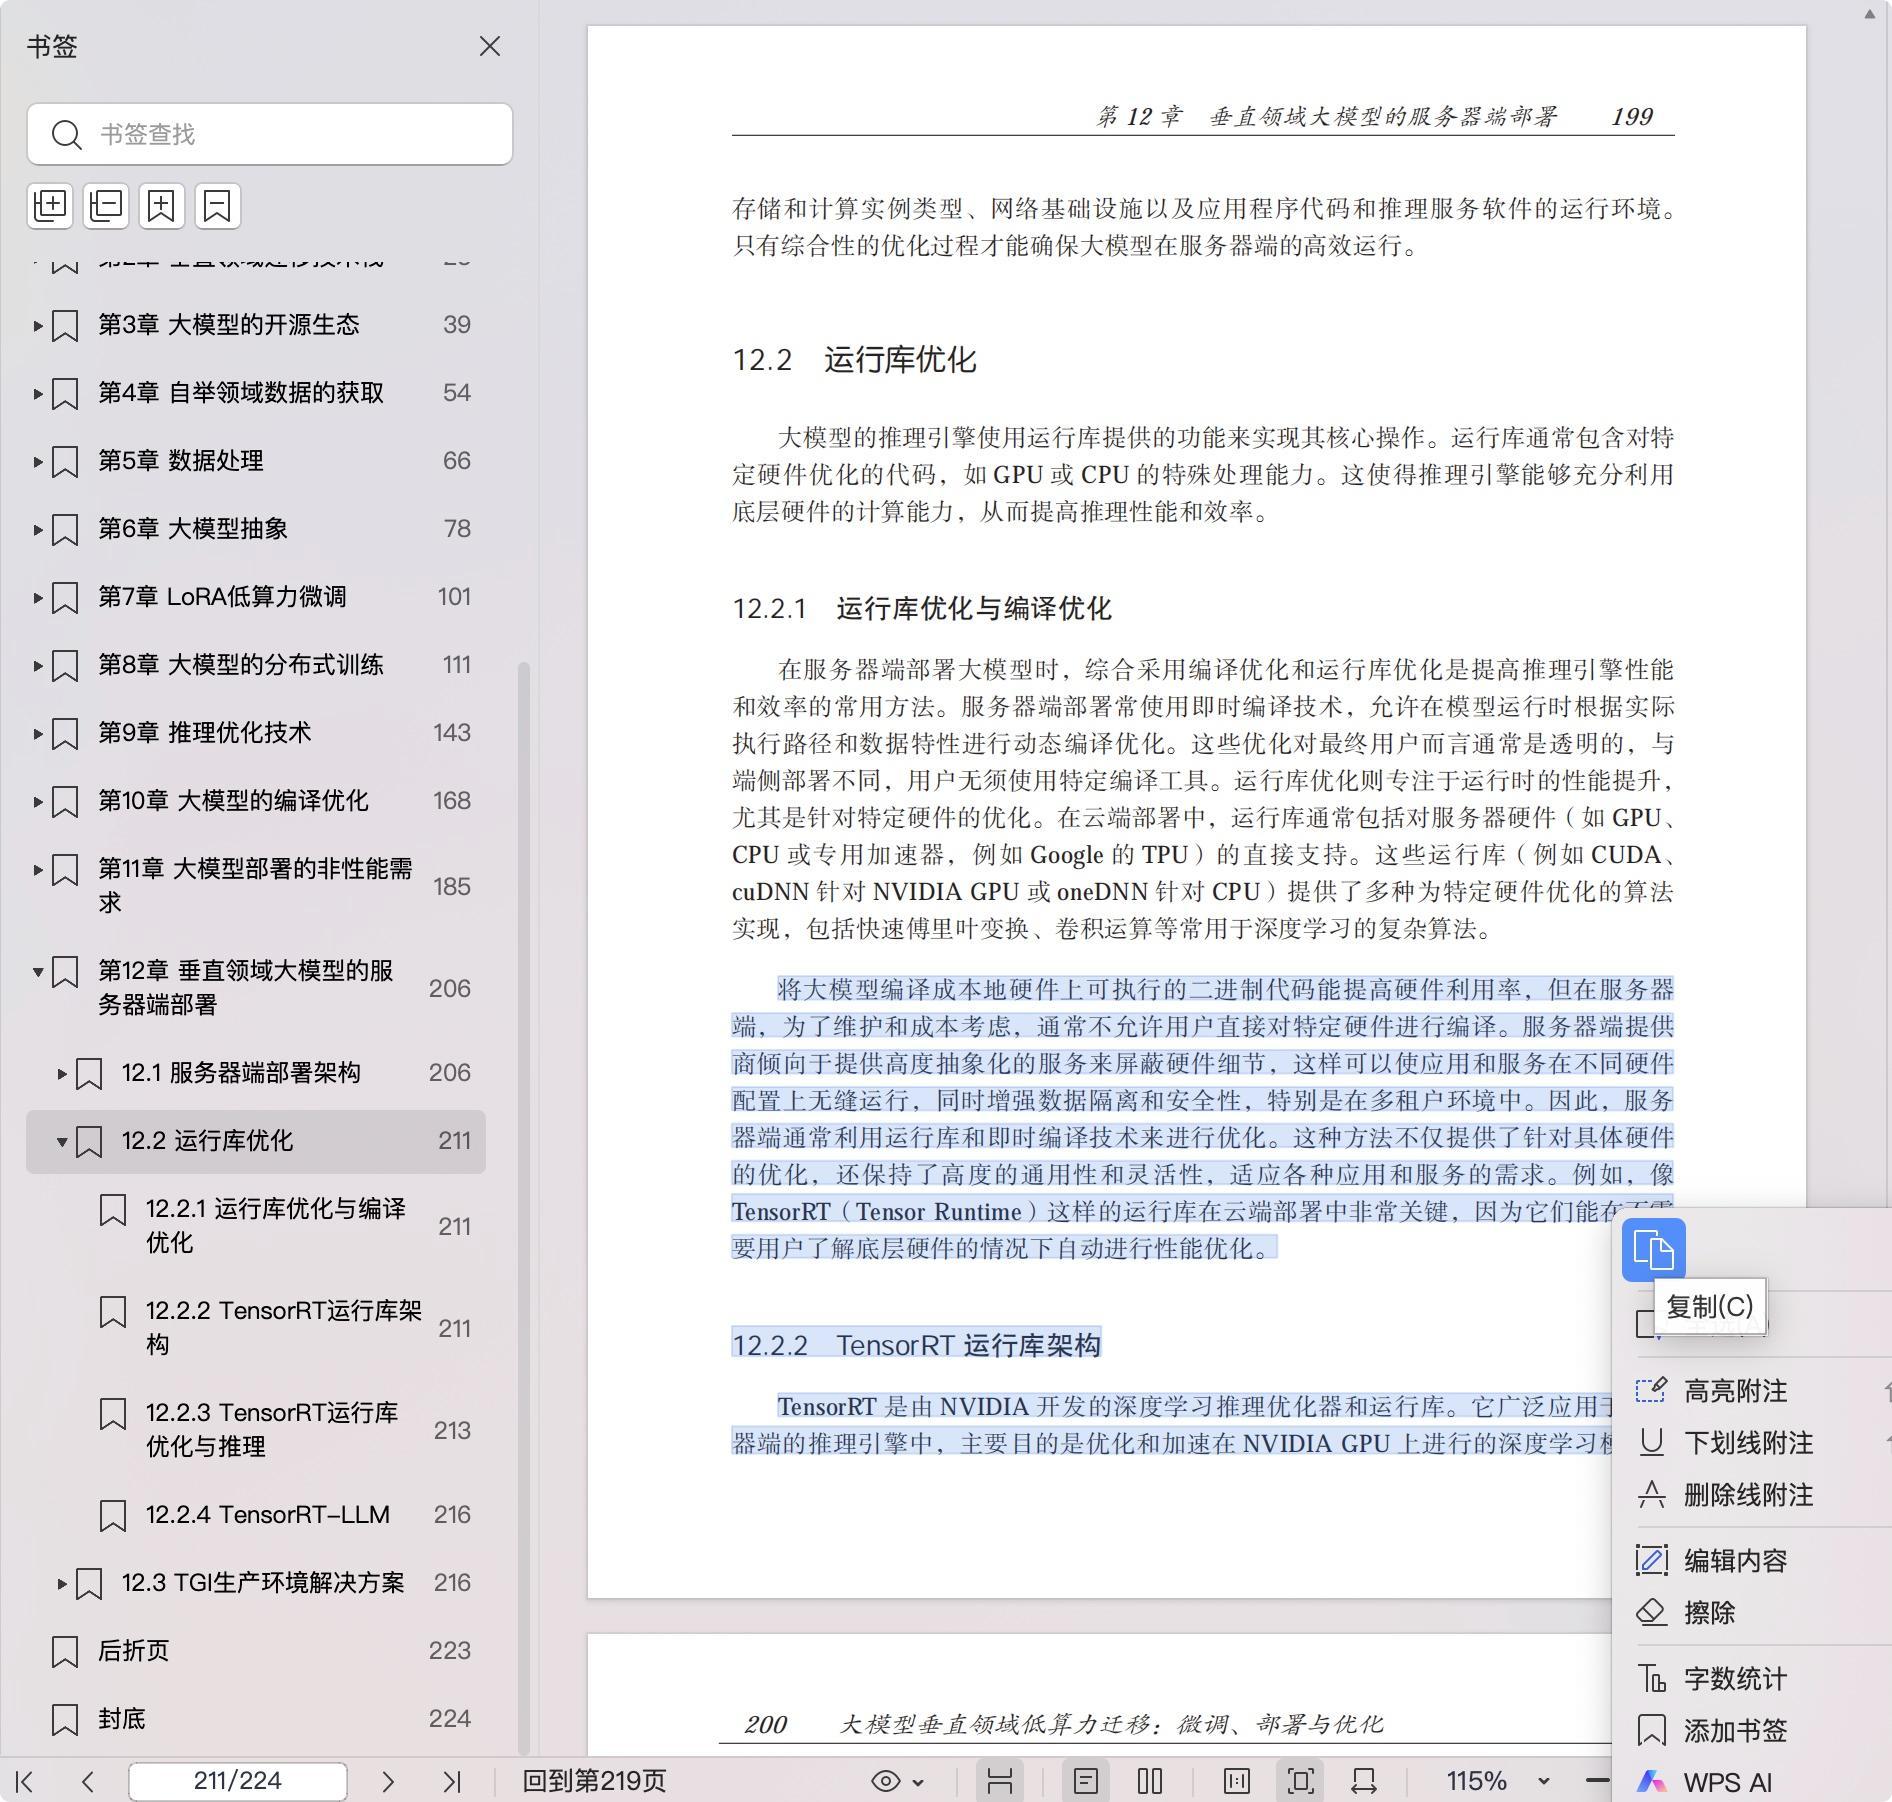Click the rotate page icon in status bar
1892x1802 pixels.
(1363, 1781)
